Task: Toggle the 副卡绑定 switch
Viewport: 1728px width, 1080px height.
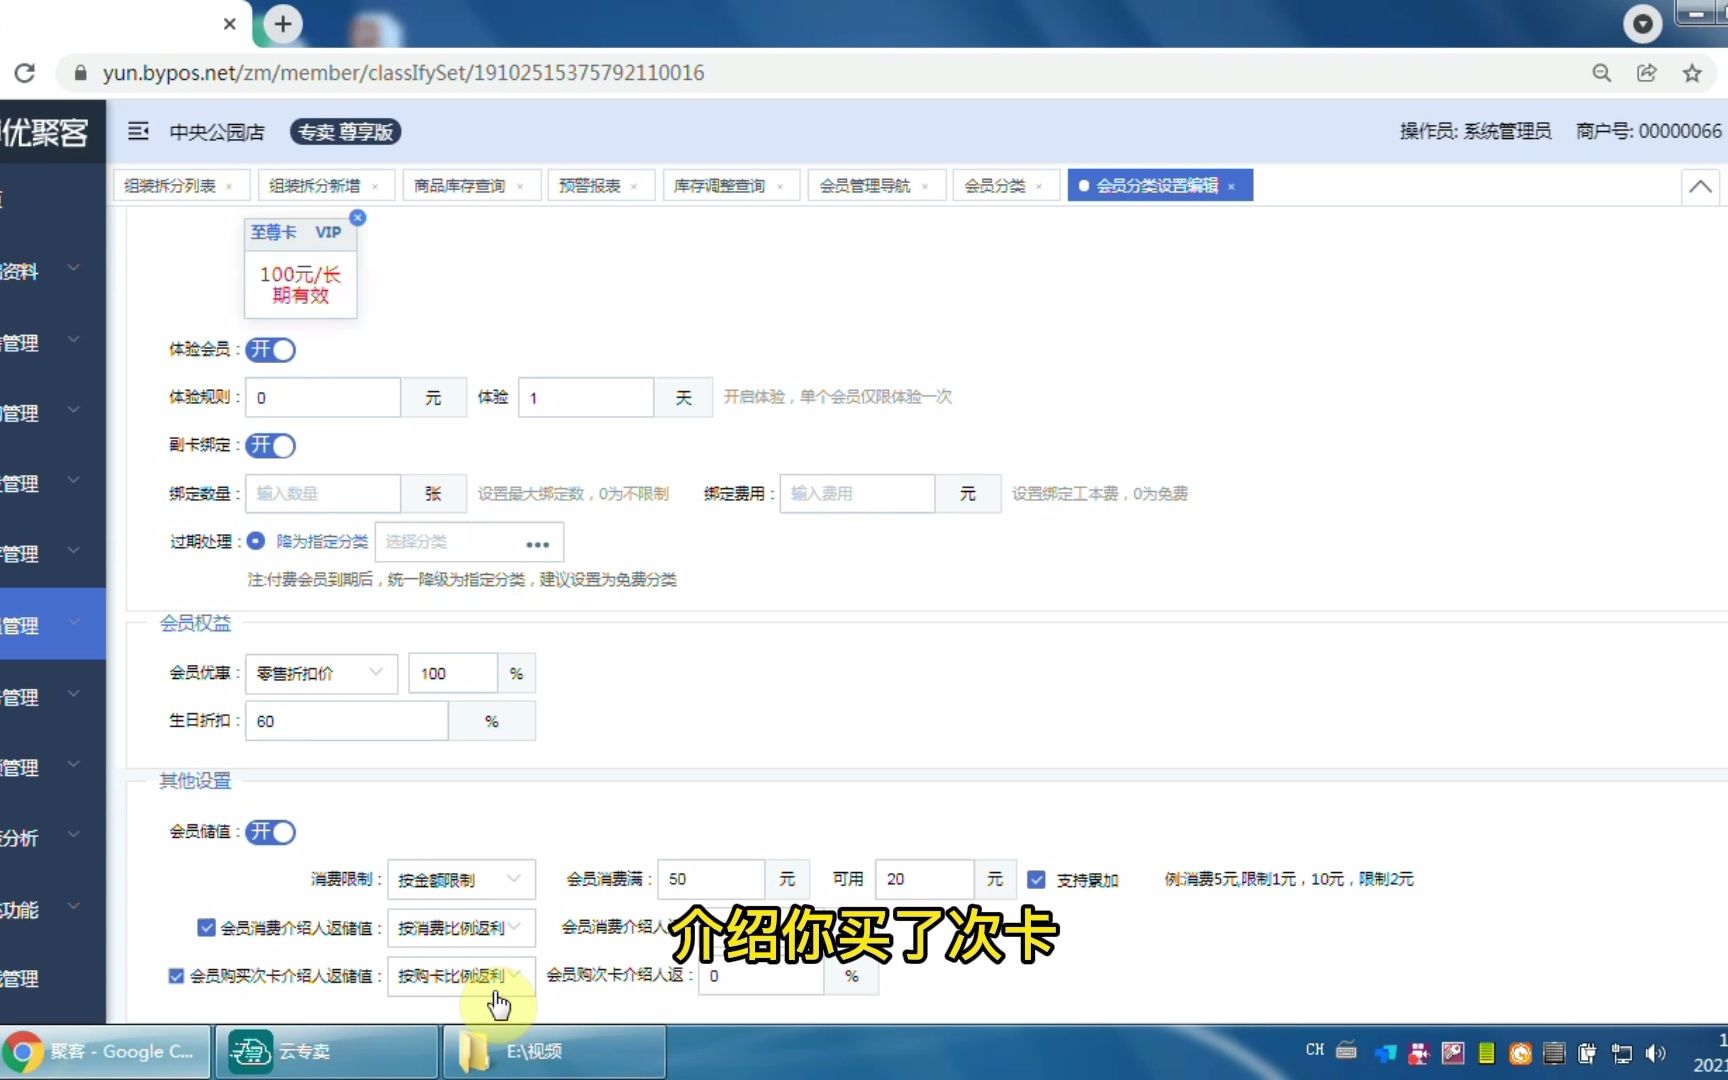Action: click(270, 446)
